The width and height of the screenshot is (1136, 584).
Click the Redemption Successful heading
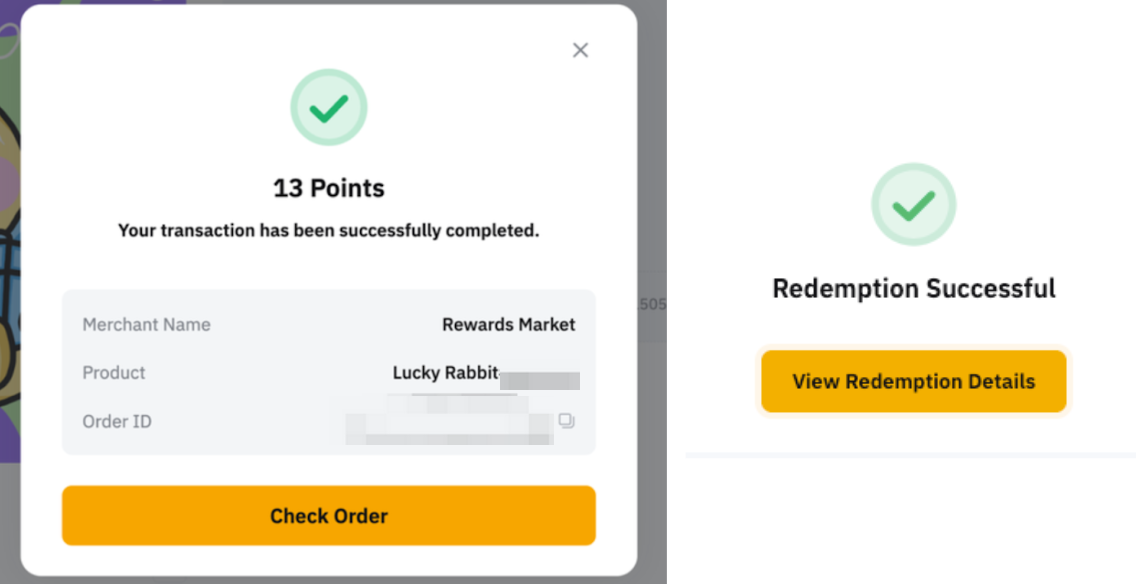click(913, 289)
